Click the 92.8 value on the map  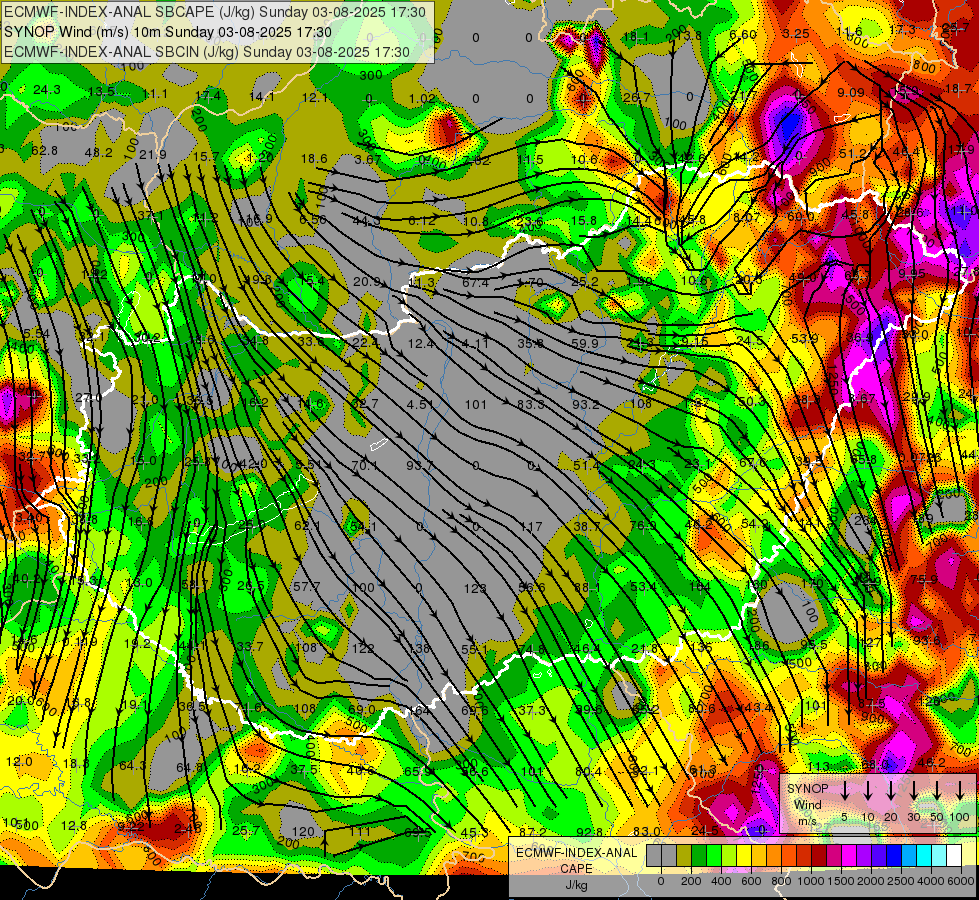(x=589, y=831)
